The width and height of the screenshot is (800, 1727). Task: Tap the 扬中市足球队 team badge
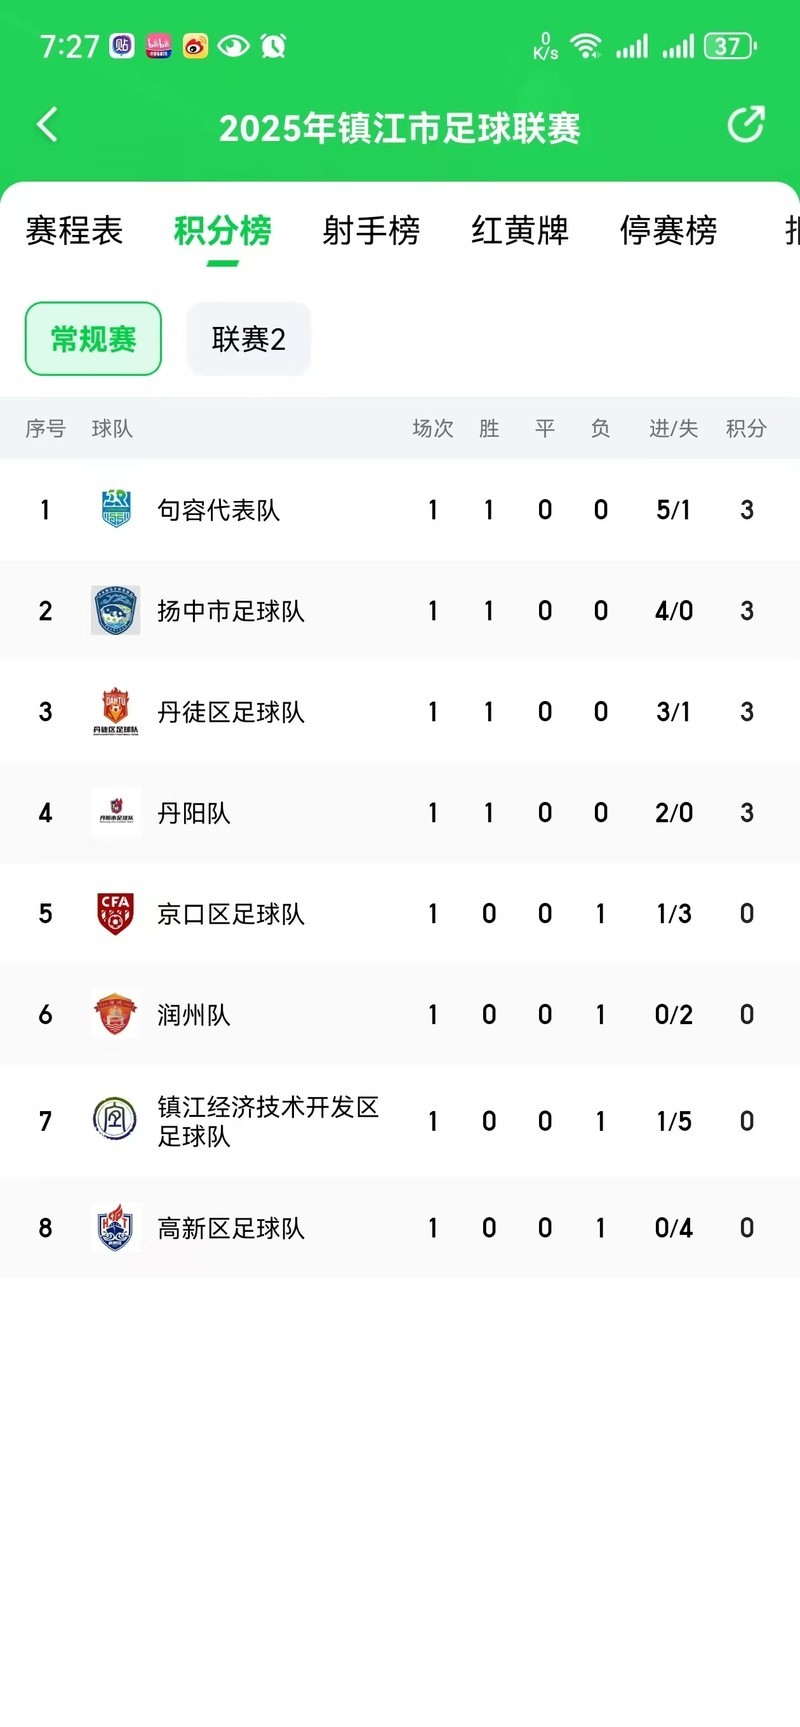click(116, 610)
